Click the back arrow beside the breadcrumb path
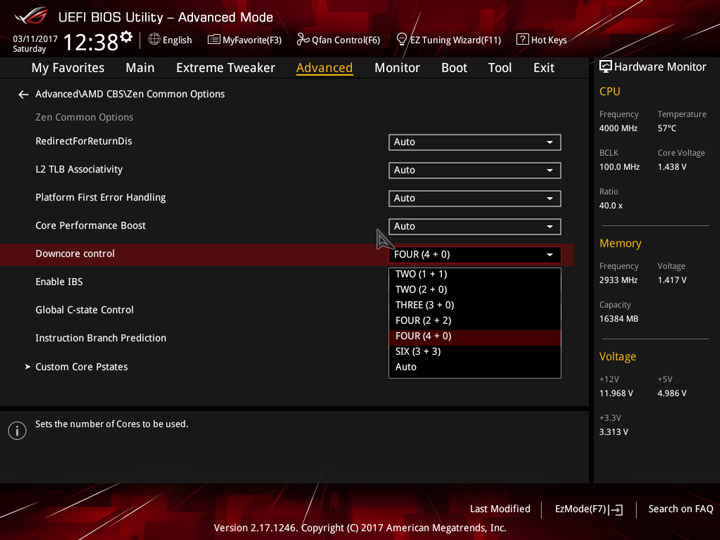720x540 pixels. [23, 95]
